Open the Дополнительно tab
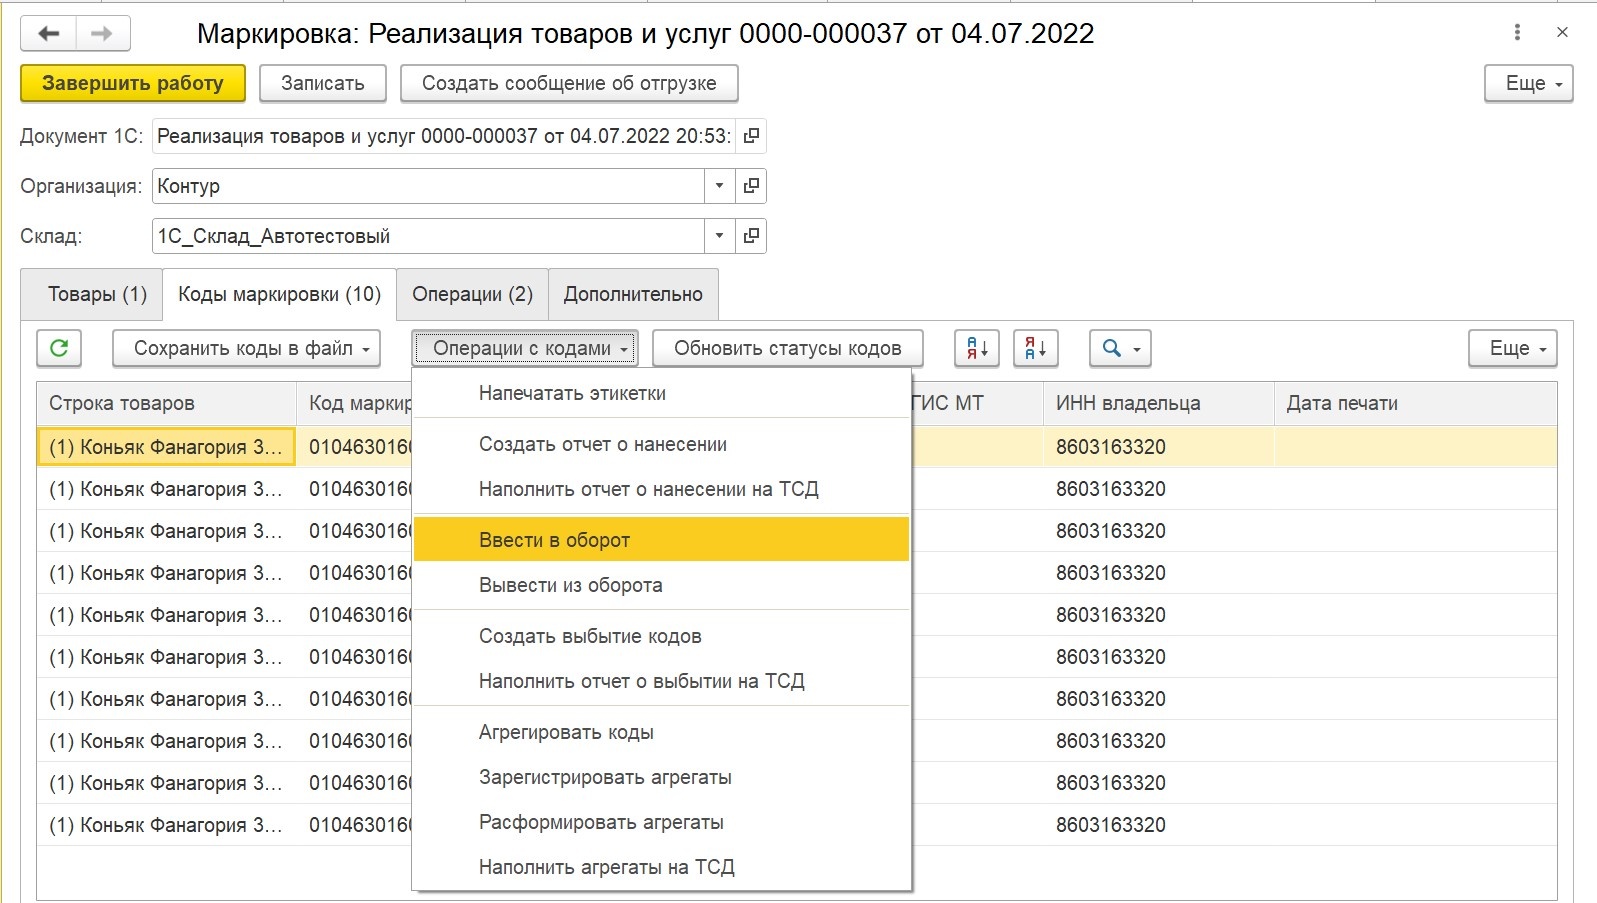Image resolution: width=1597 pixels, height=903 pixels. point(633,294)
